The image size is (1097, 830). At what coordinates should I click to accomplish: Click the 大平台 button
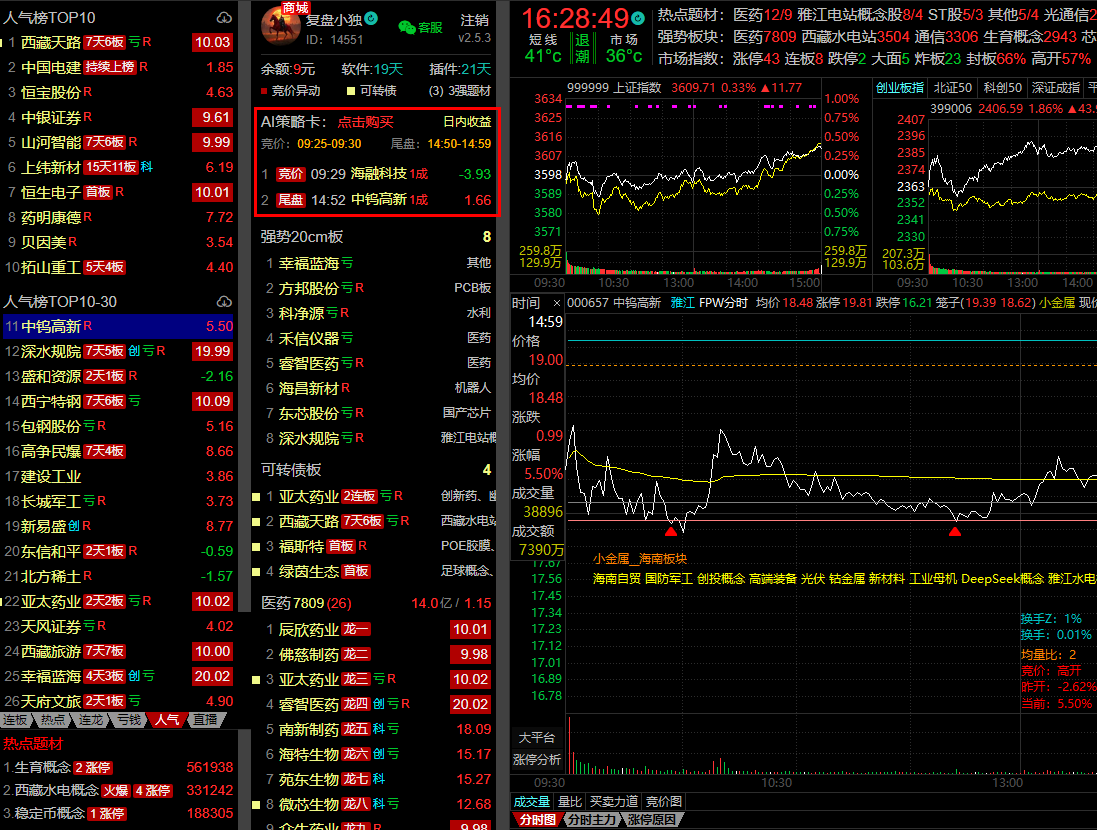point(537,738)
